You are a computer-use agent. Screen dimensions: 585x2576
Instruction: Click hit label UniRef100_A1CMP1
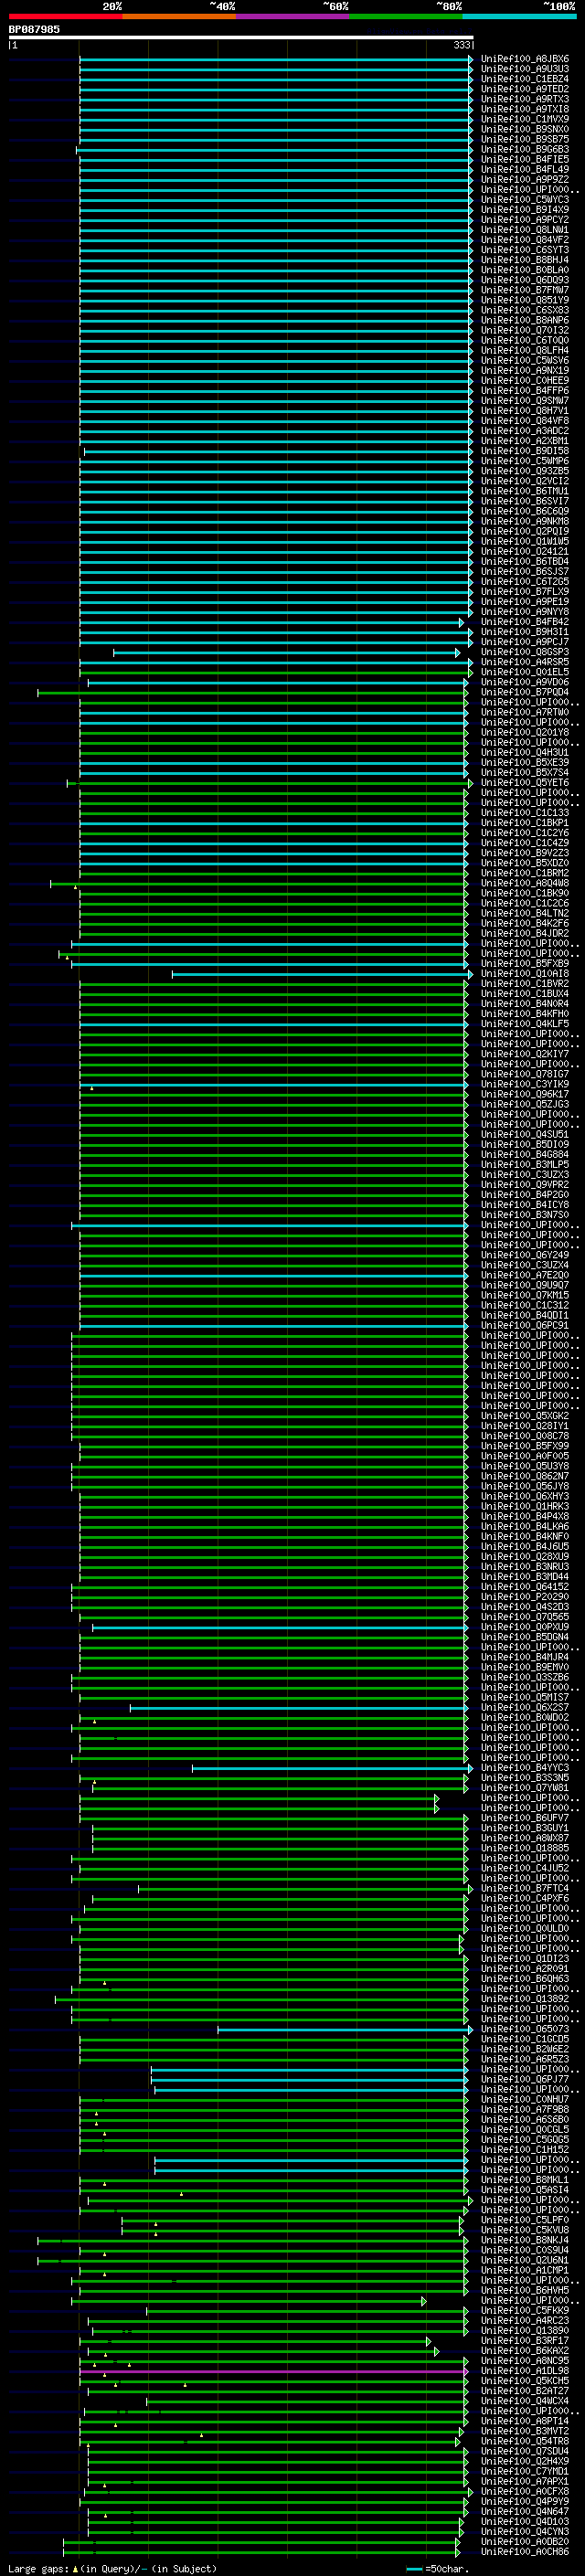click(x=525, y=2270)
